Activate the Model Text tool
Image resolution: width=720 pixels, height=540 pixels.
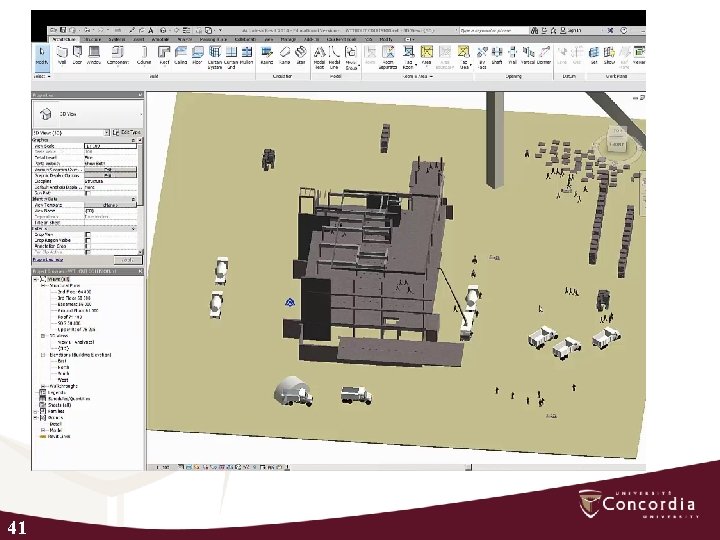319,57
